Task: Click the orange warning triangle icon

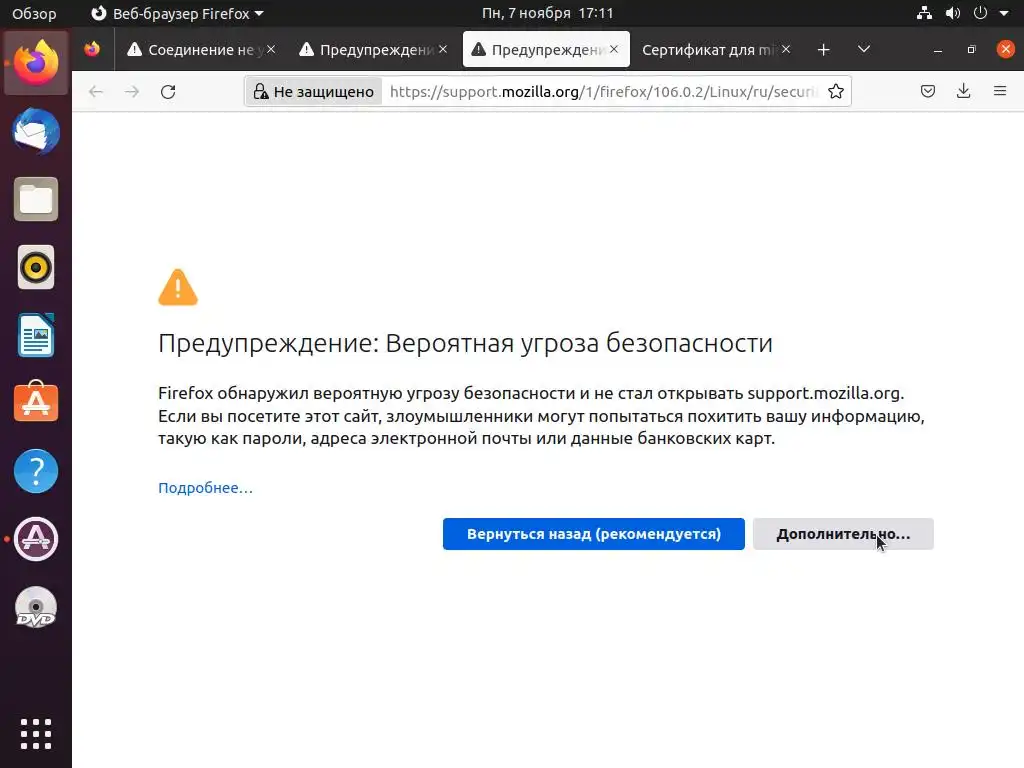Action: (178, 287)
